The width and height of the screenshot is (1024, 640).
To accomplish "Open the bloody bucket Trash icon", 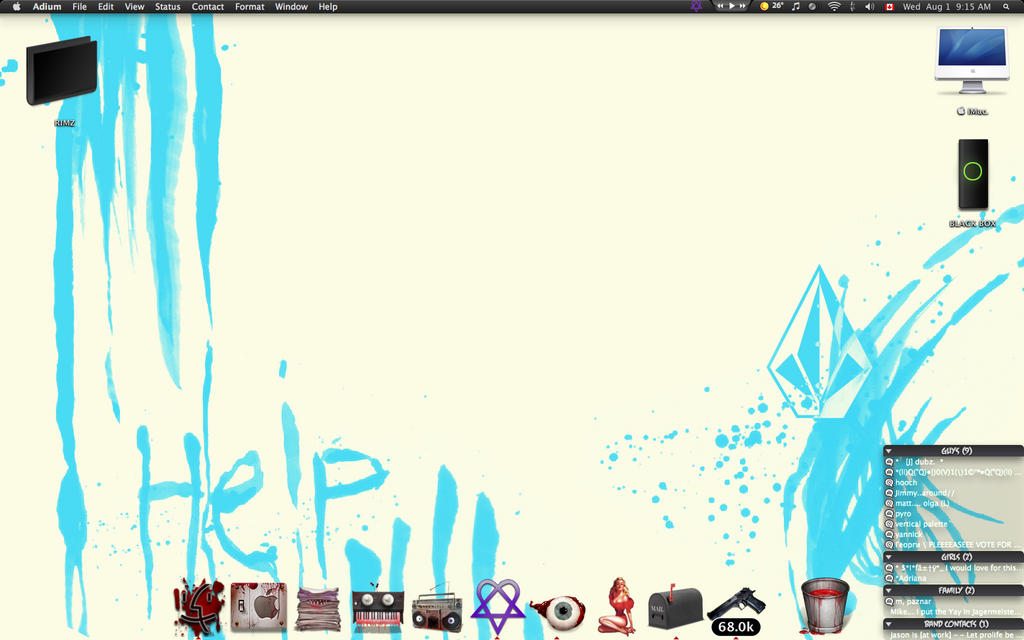I will (x=825, y=605).
